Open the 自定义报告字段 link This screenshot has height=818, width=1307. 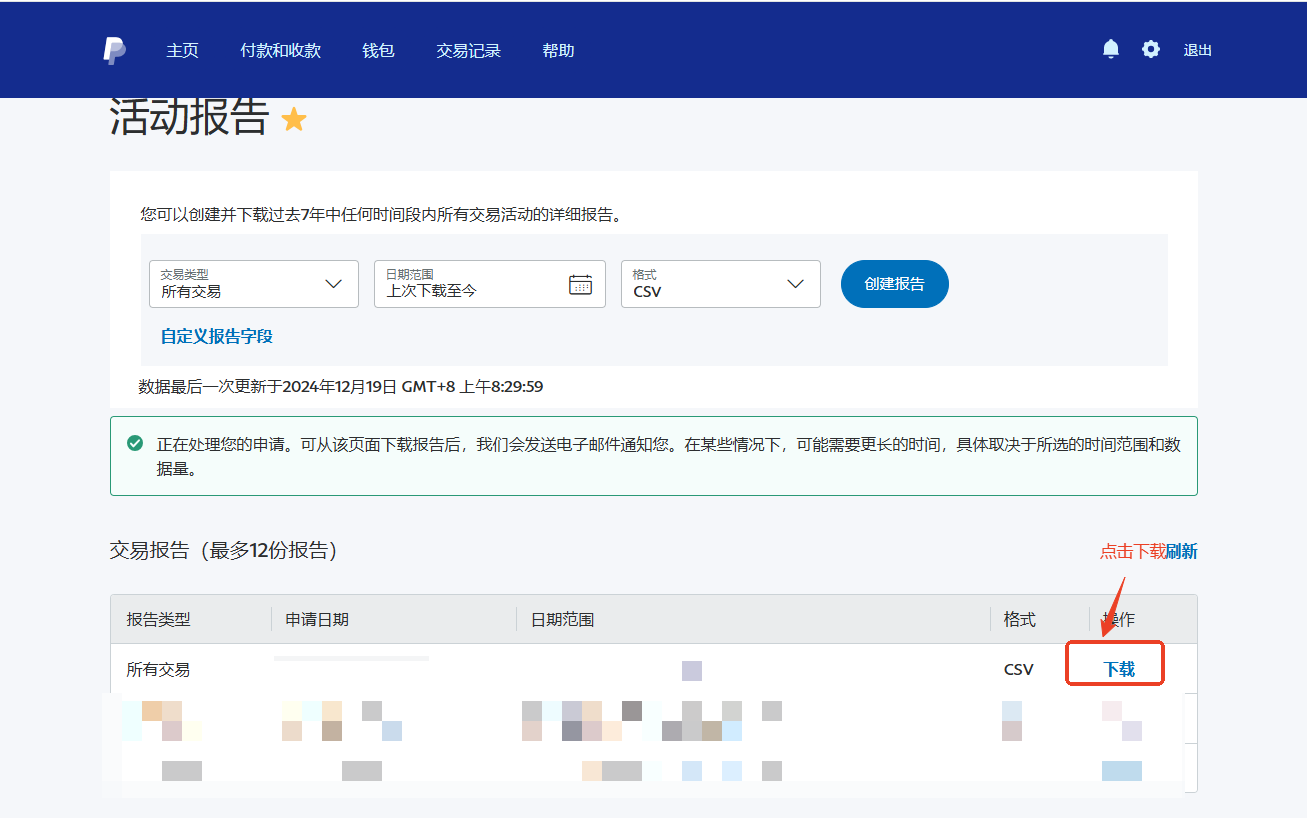coord(217,336)
